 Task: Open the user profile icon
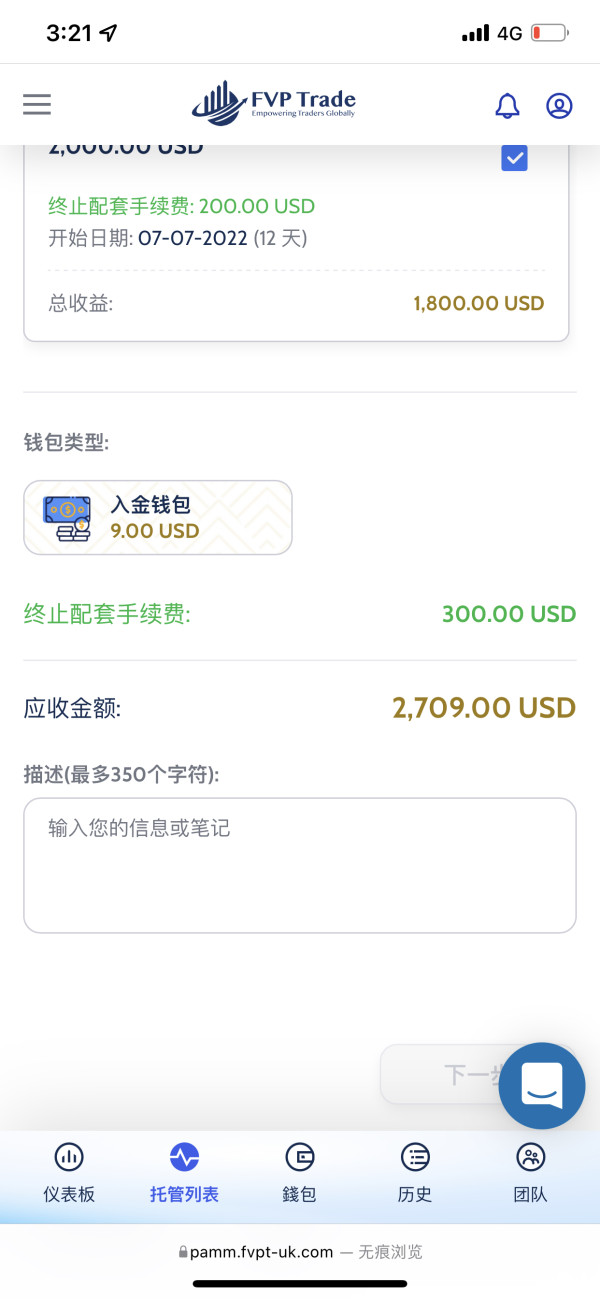click(559, 105)
